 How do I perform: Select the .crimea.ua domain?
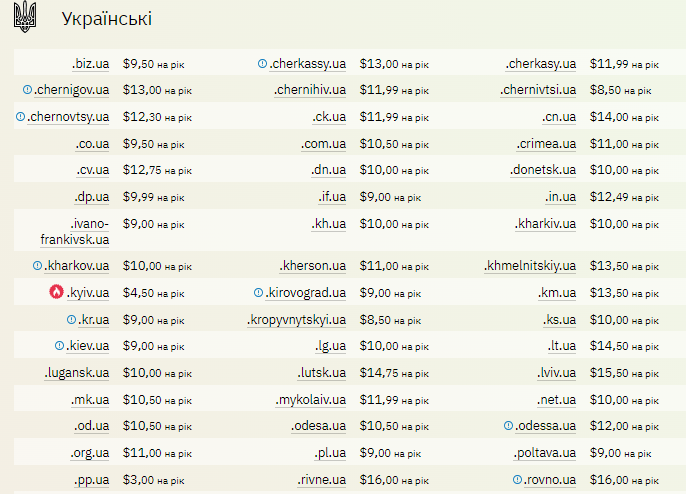(x=547, y=144)
